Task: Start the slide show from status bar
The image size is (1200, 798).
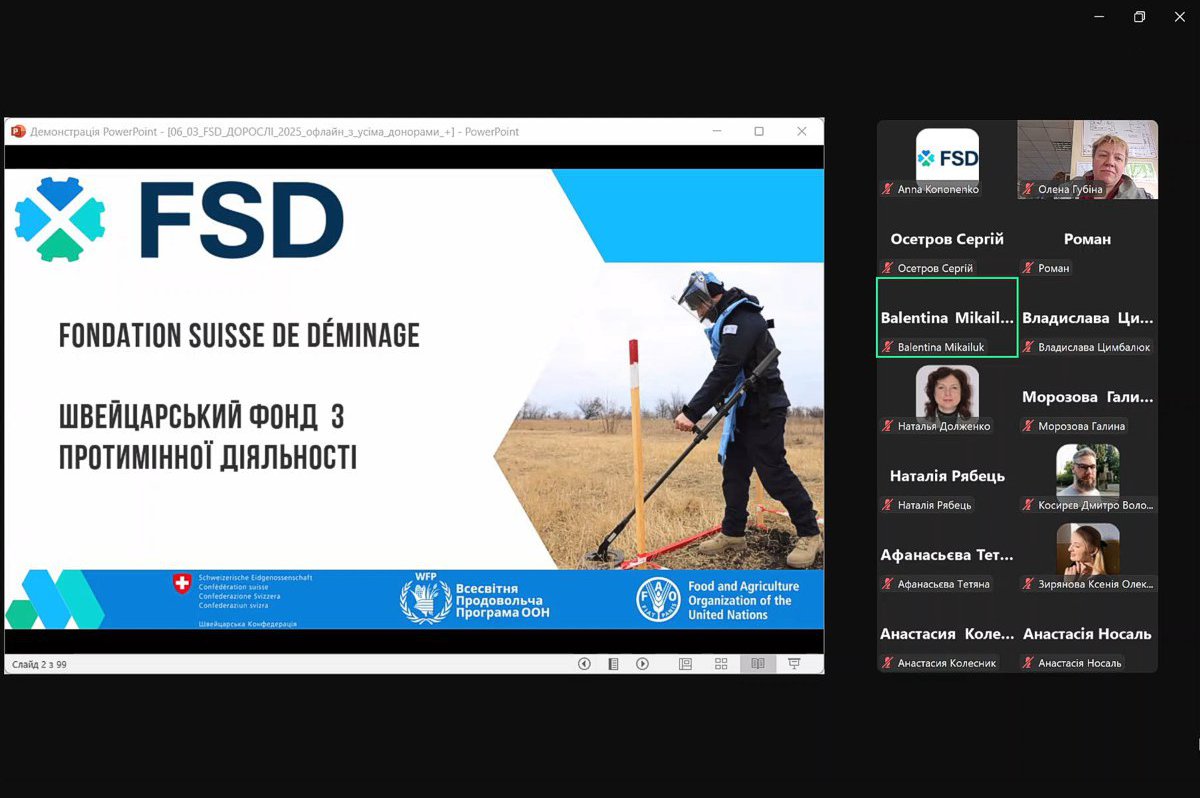Action: tap(794, 663)
